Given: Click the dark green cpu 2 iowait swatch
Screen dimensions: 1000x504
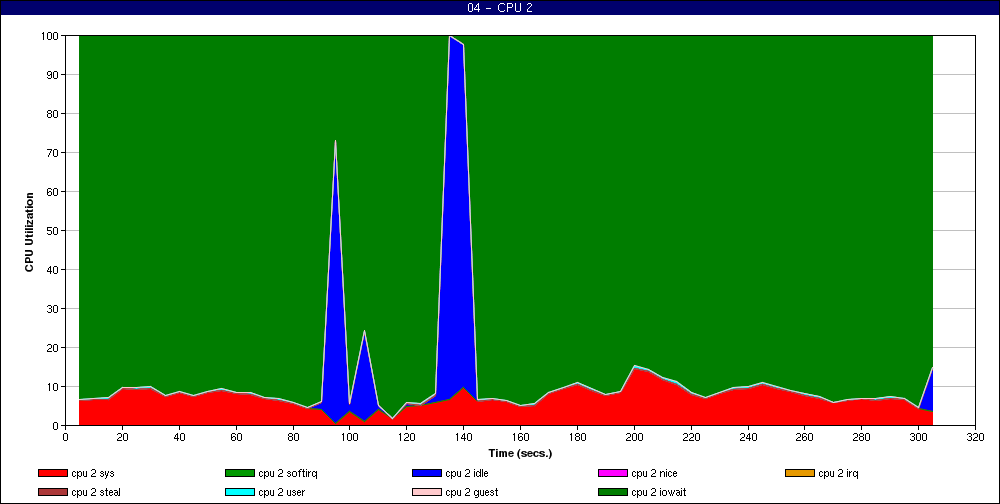Looking at the screenshot, I should click(612, 493).
